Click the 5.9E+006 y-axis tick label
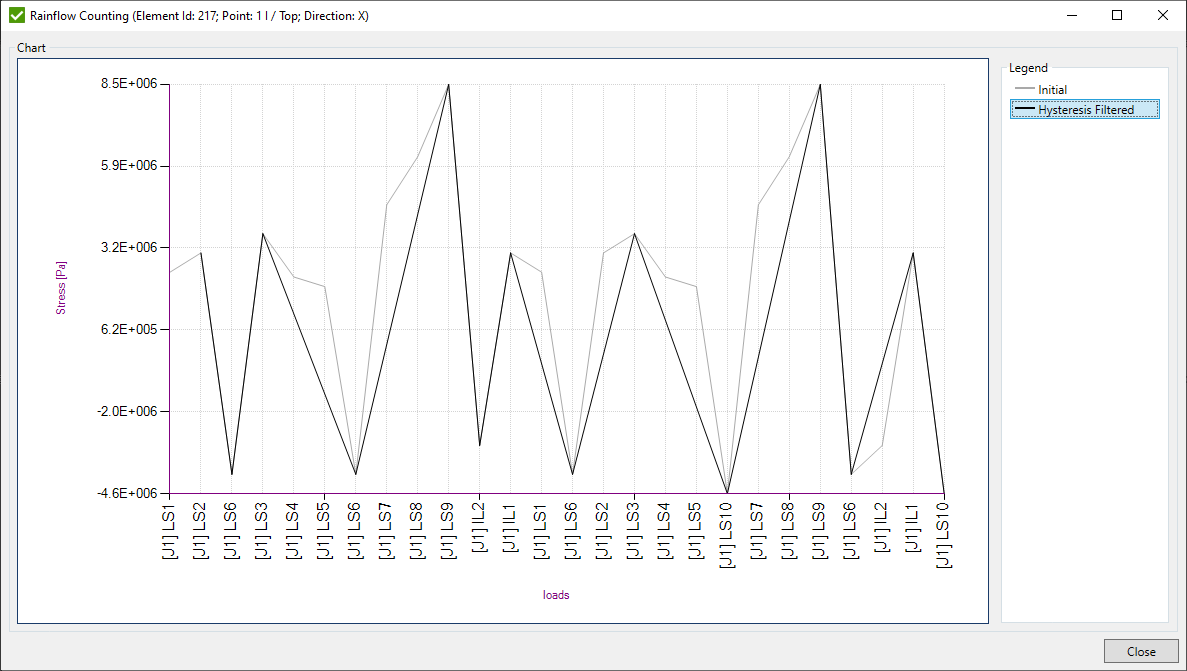Image resolution: width=1187 pixels, height=671 pixels. [130, 166]
